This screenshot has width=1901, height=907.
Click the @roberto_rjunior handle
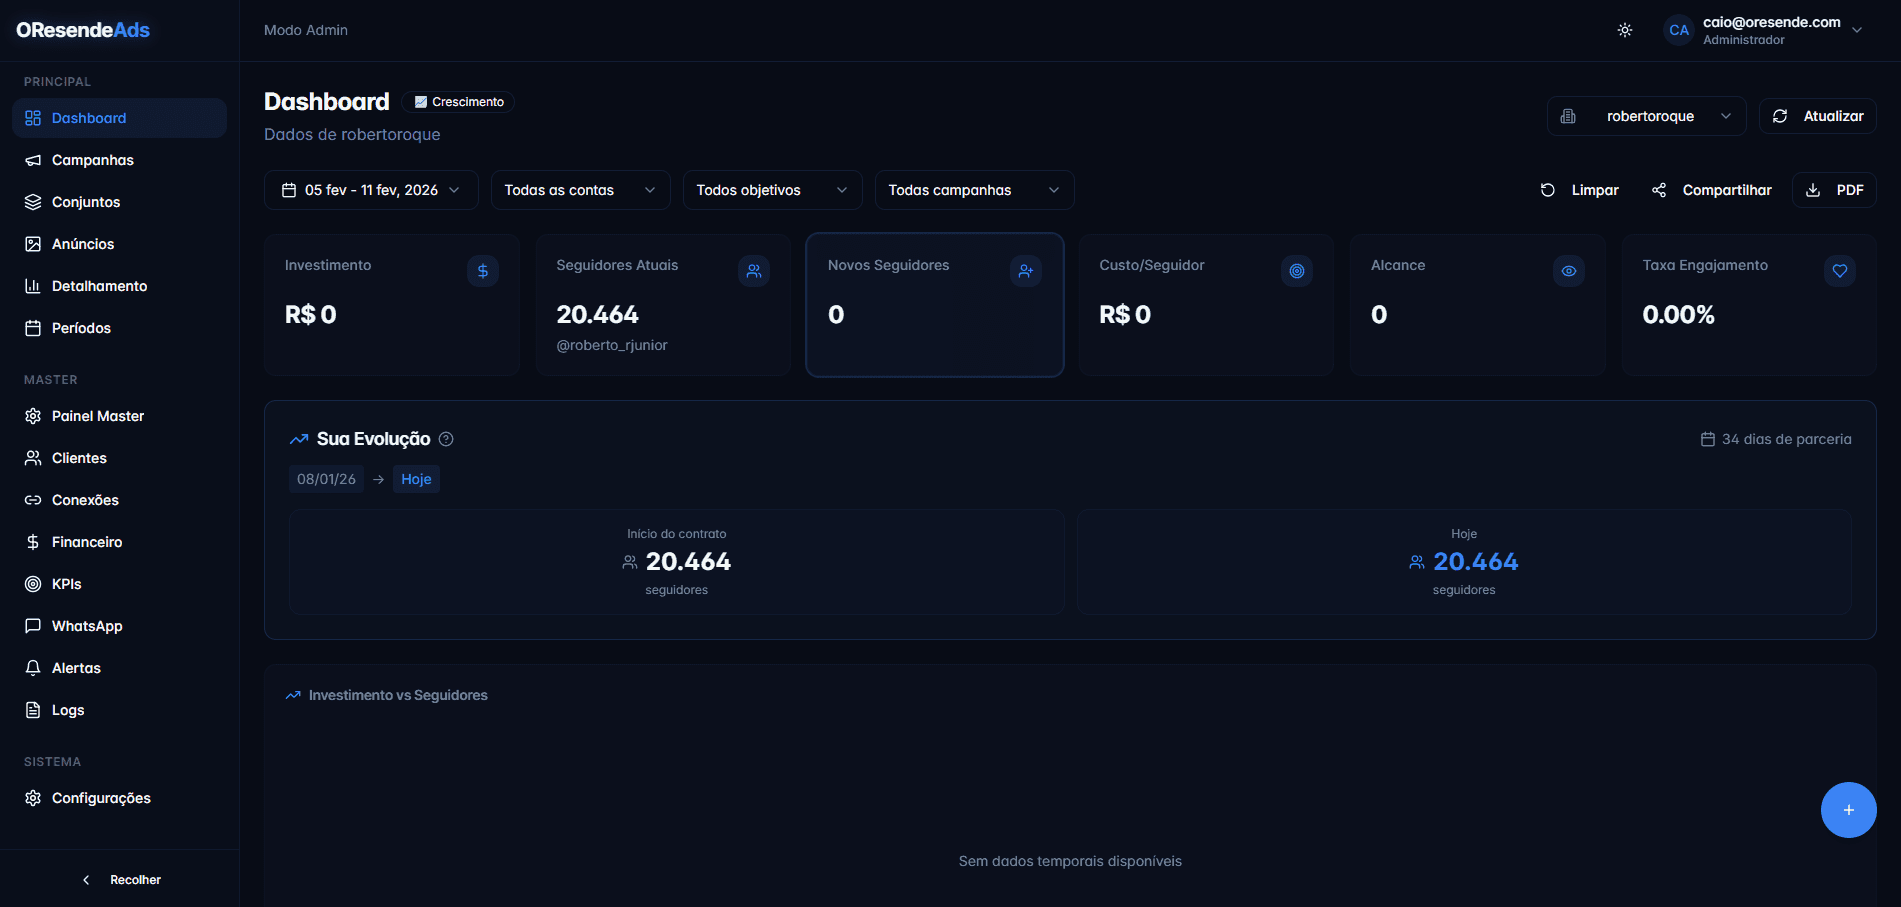pos(612,345)
